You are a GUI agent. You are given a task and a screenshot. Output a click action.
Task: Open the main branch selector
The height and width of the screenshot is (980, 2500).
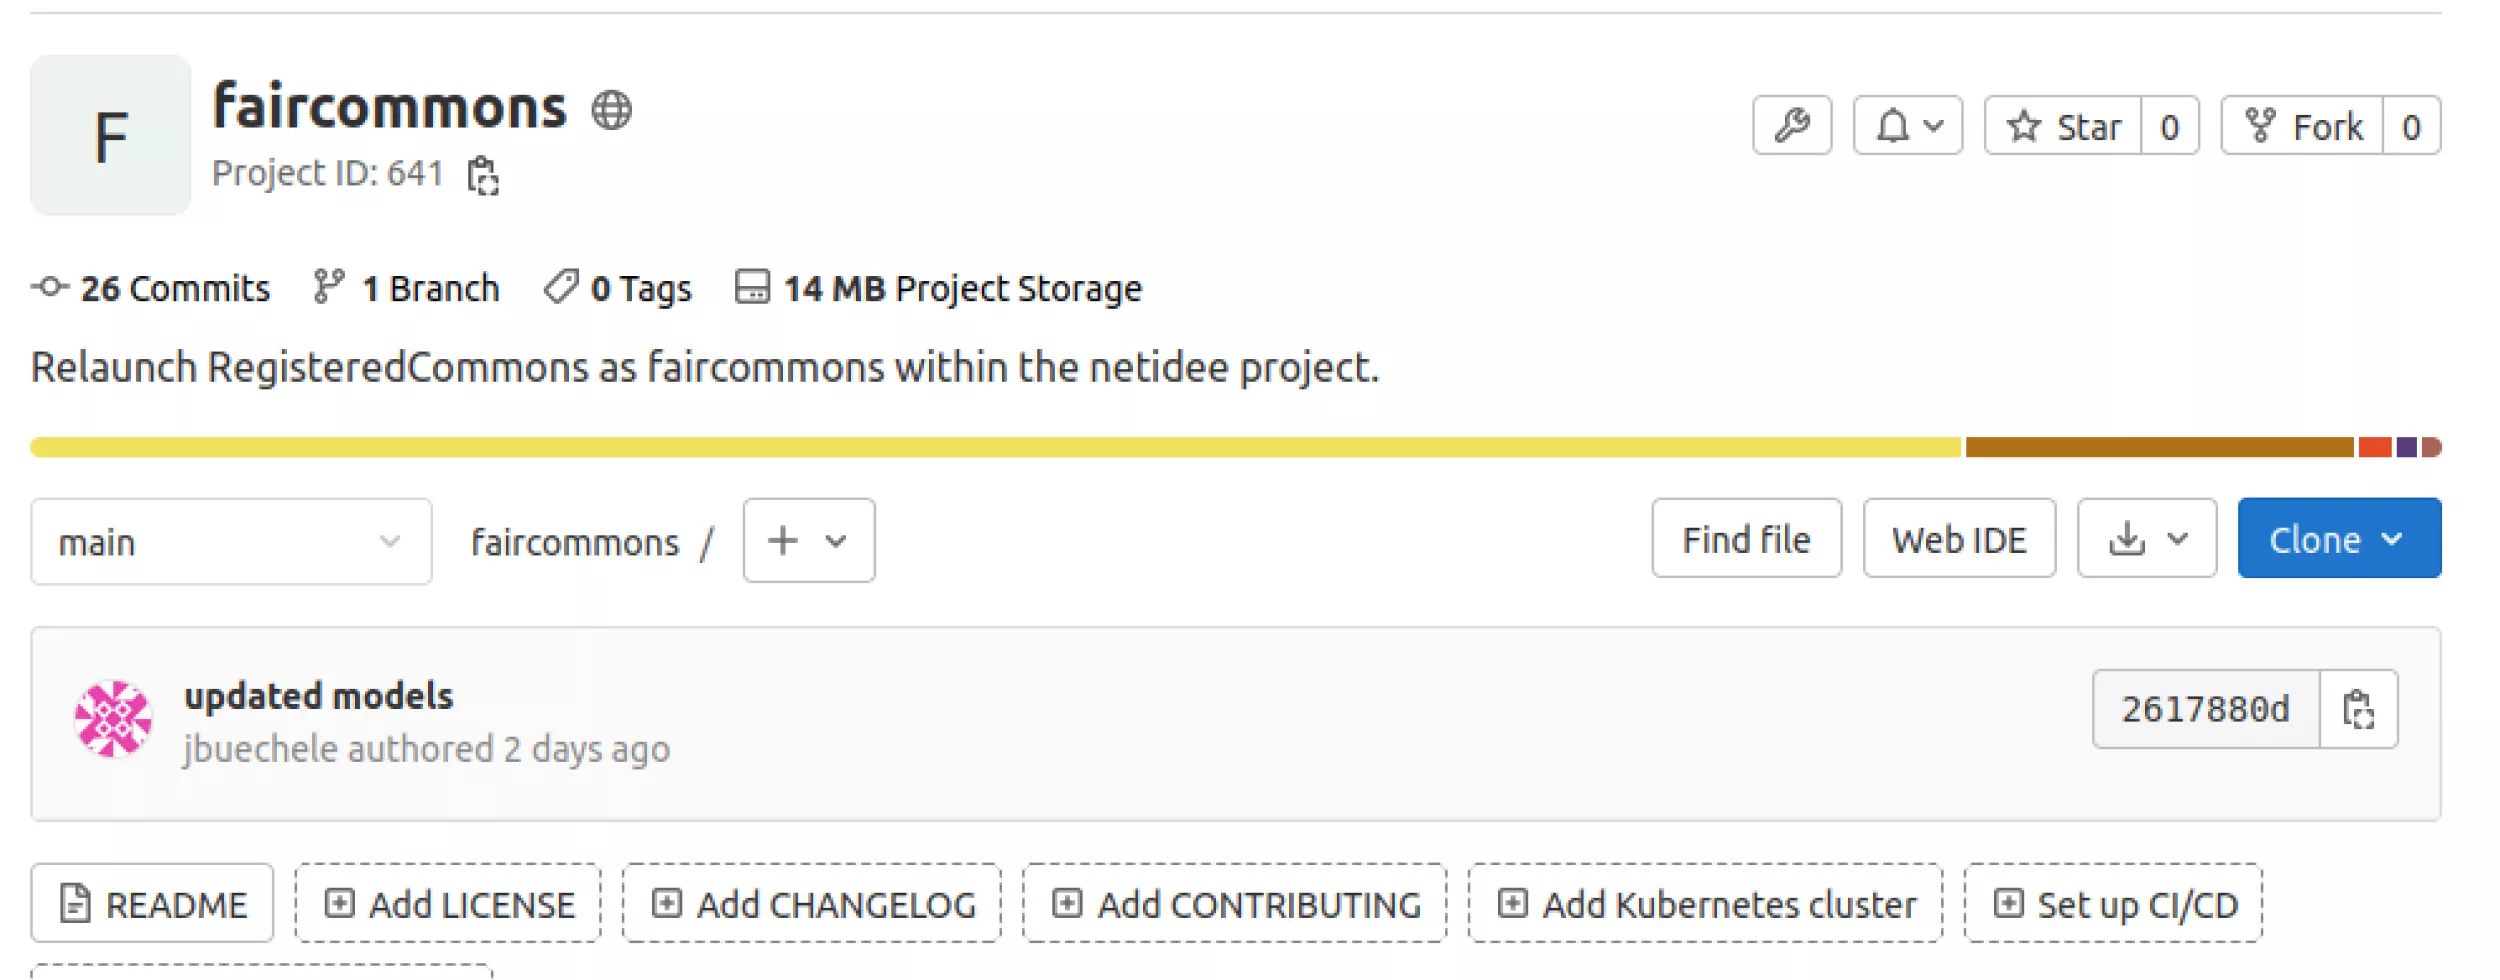(231, 542)
